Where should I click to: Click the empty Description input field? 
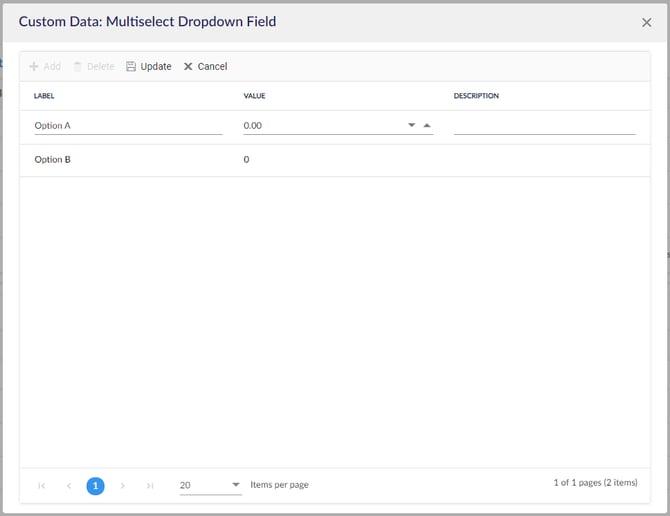click(x=544, y=126)
